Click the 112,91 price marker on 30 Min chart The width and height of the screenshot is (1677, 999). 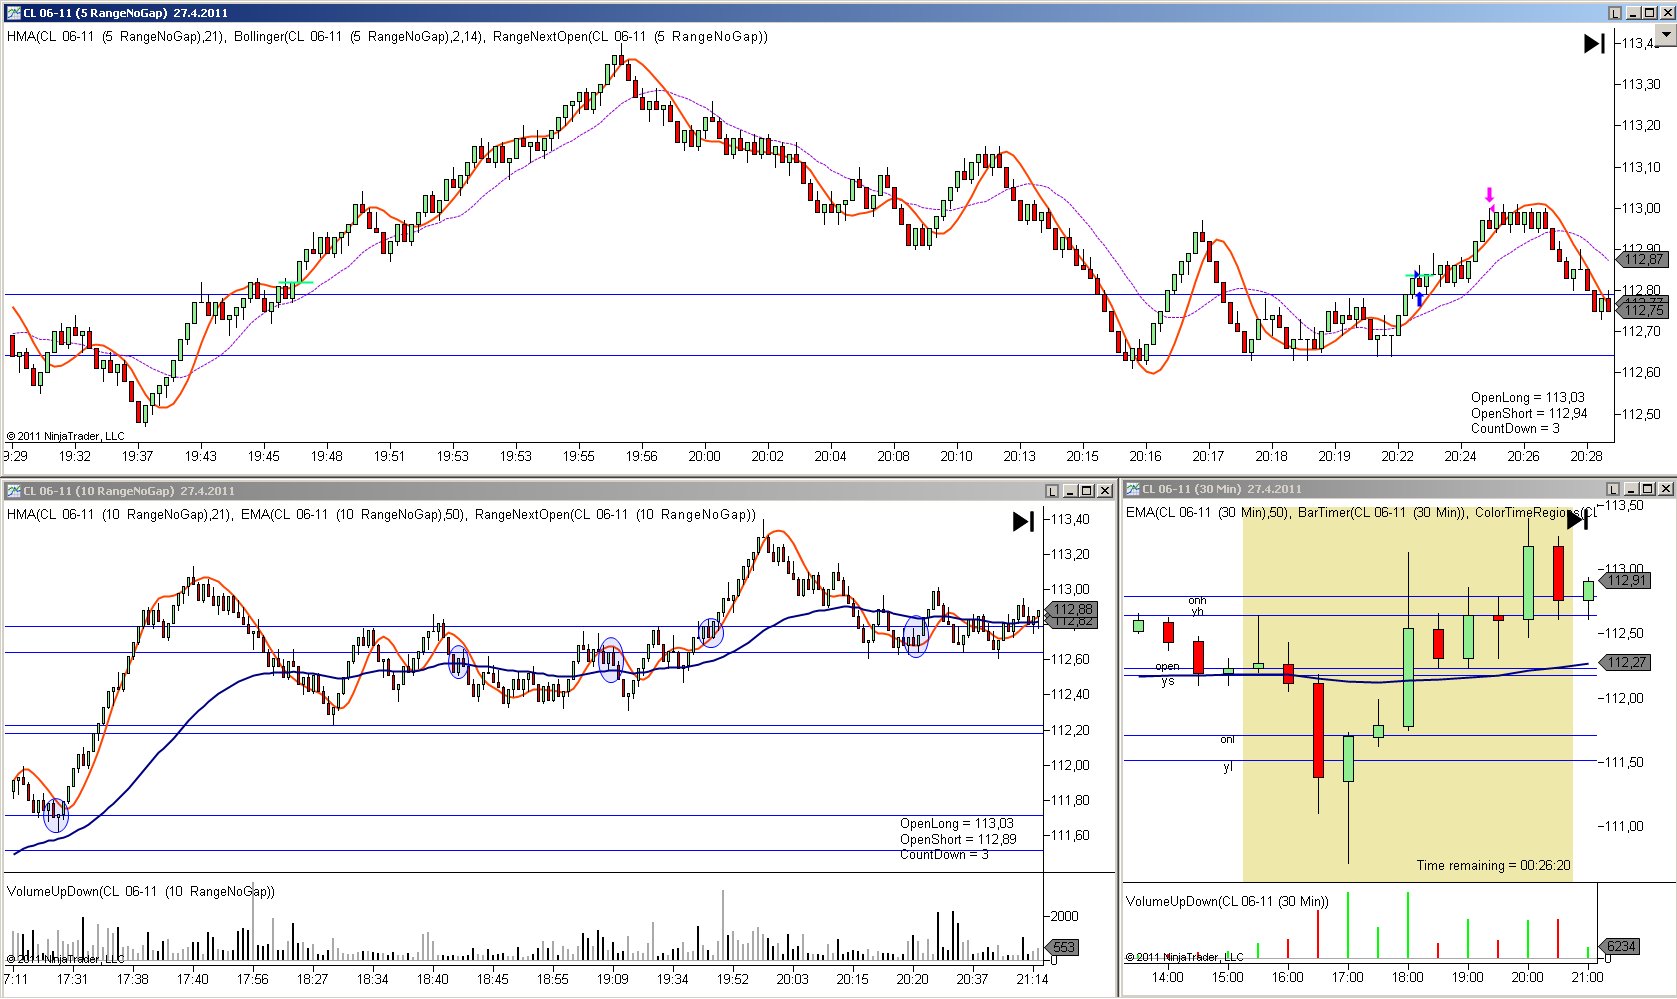1626,580
